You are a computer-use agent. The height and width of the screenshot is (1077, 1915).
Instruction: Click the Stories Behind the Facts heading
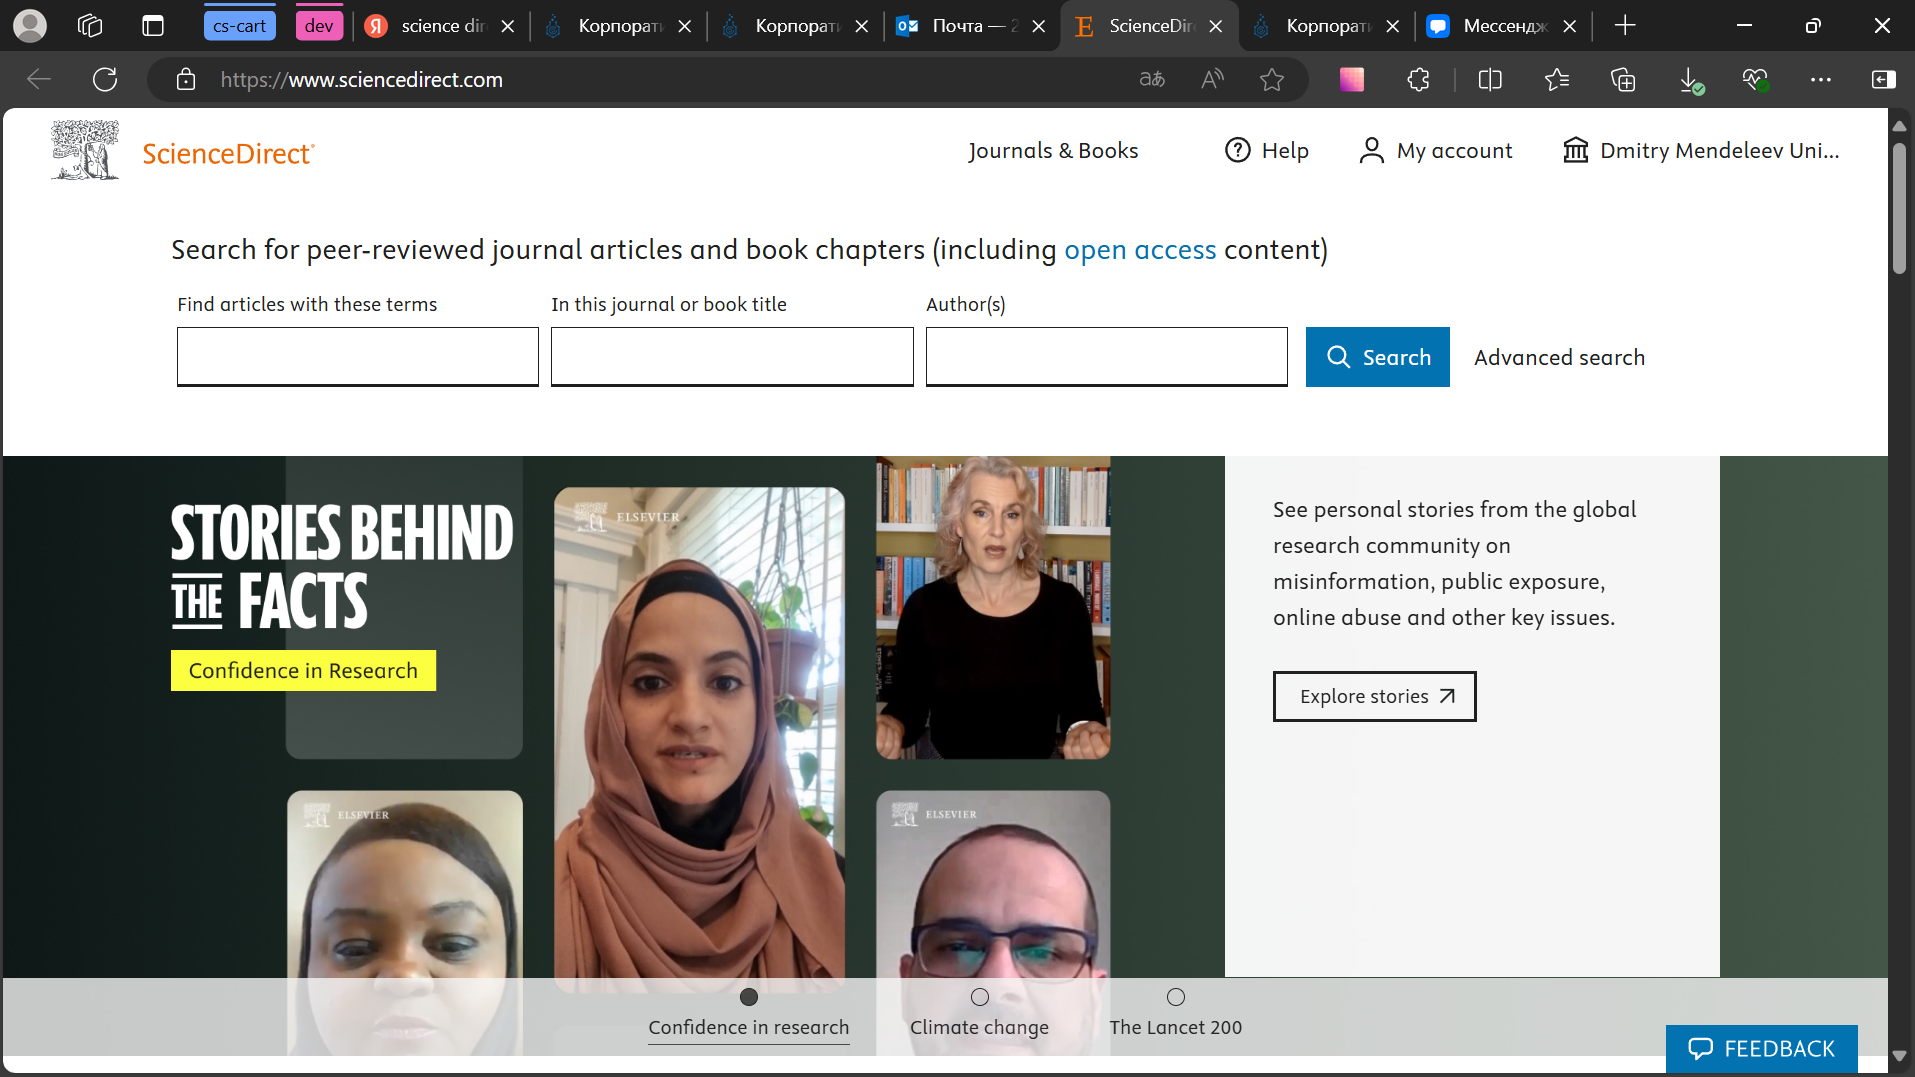tap(341, 567)
